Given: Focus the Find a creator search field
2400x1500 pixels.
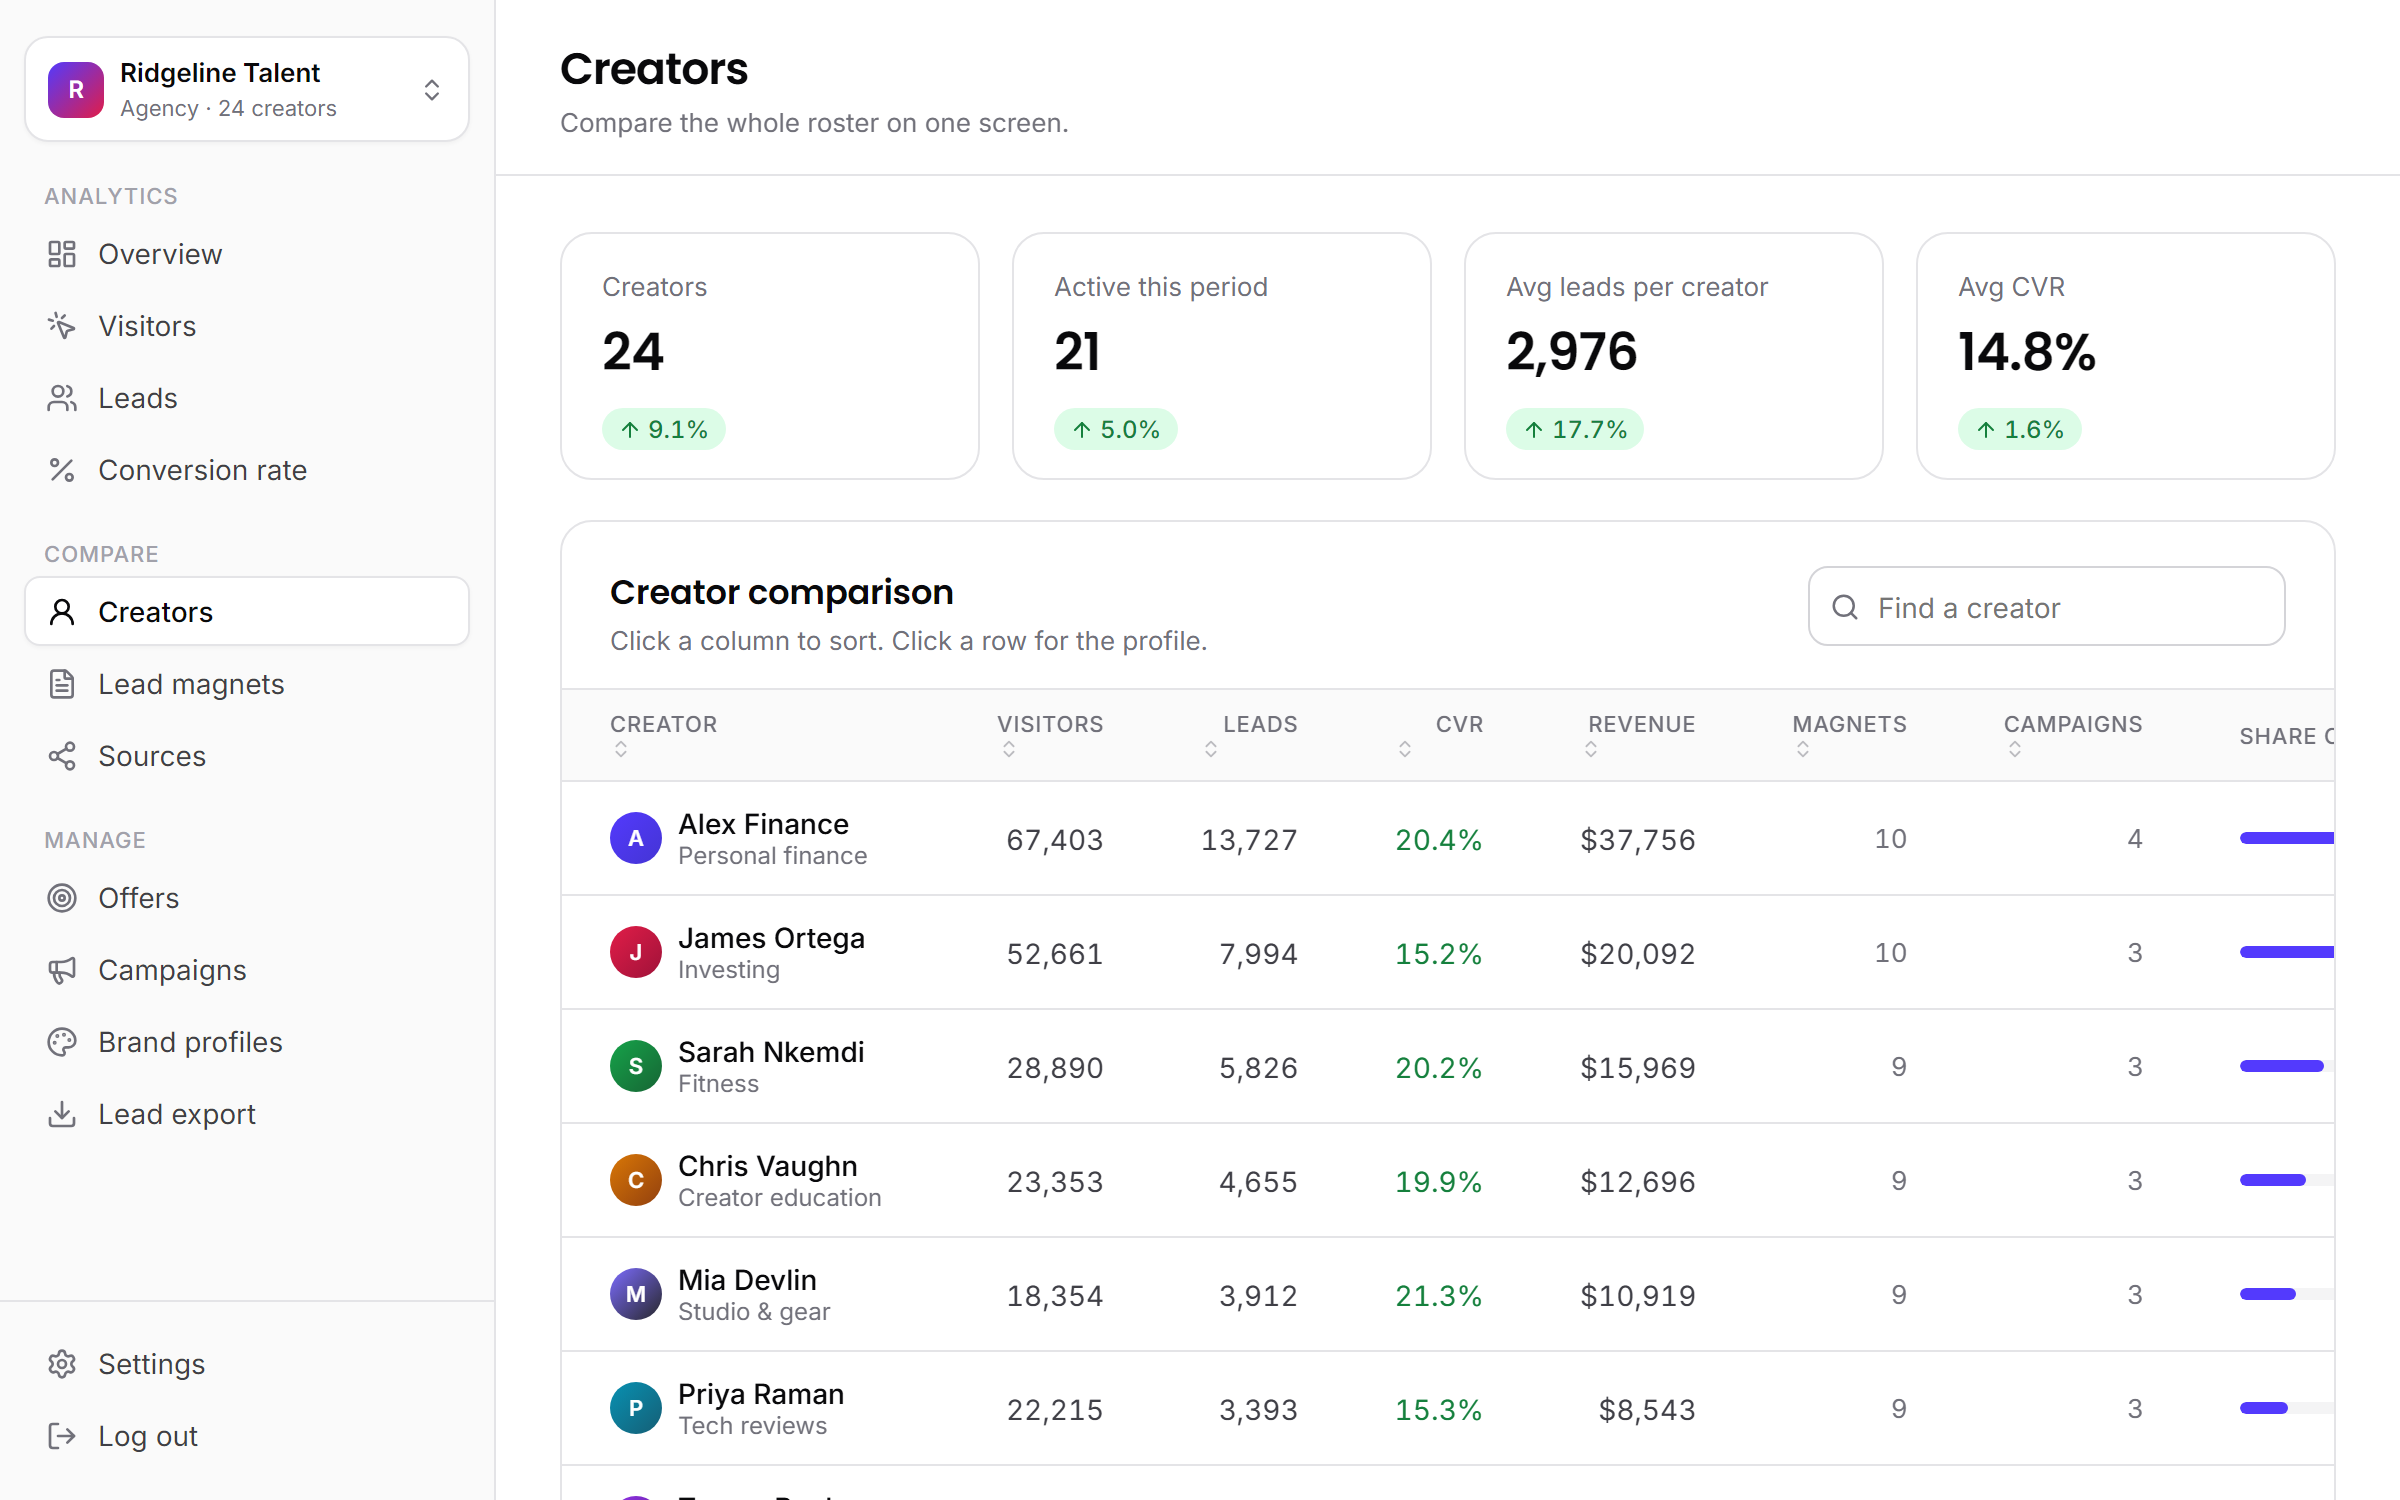Looking at the screenshot, I should [2046, 607].
